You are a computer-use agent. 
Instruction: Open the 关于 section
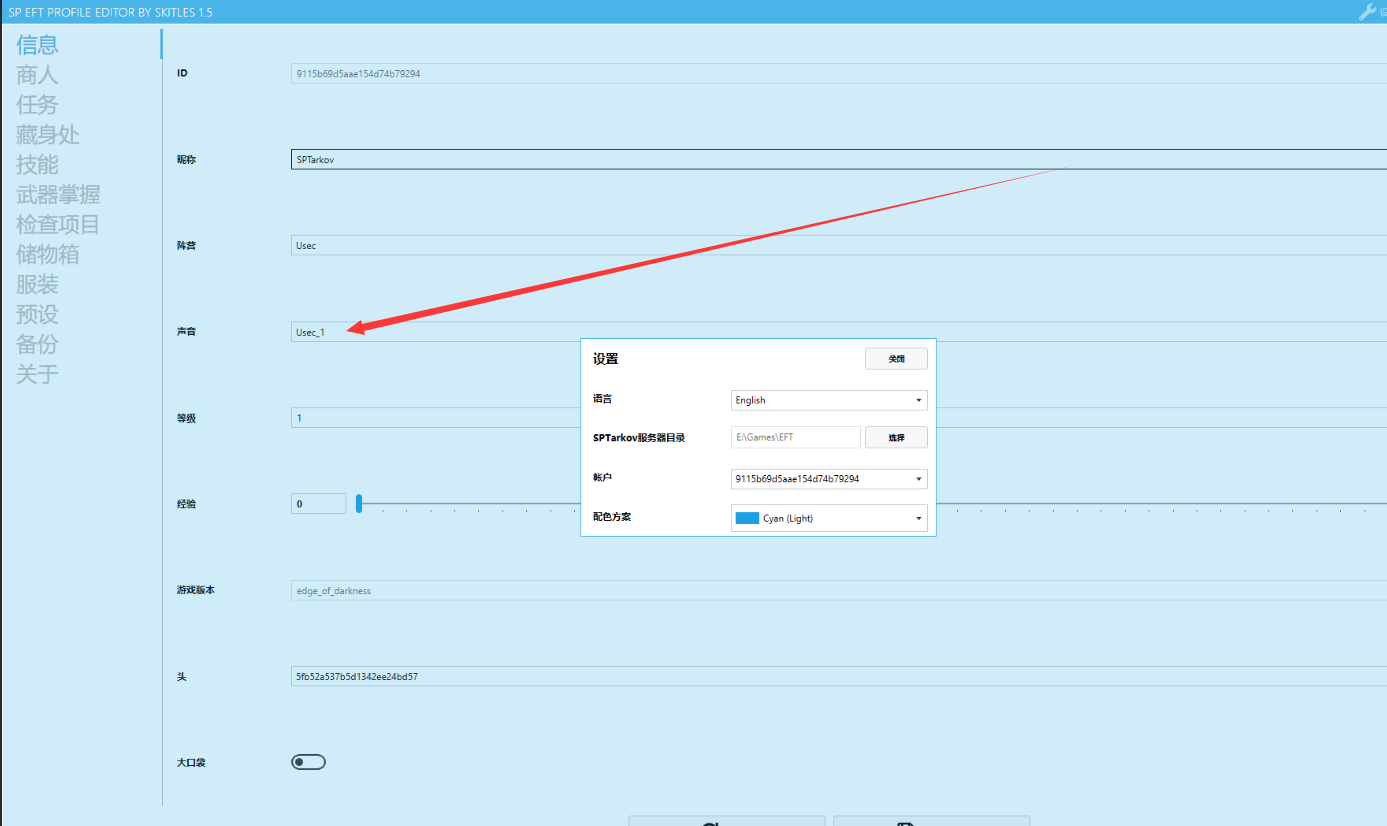pos(37,374)
